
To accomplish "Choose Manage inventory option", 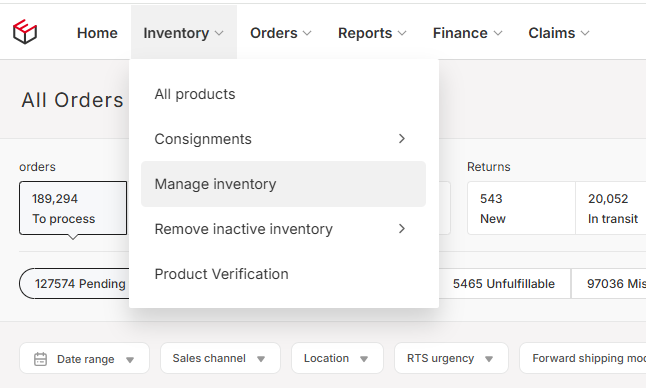I will click(283, 184).
